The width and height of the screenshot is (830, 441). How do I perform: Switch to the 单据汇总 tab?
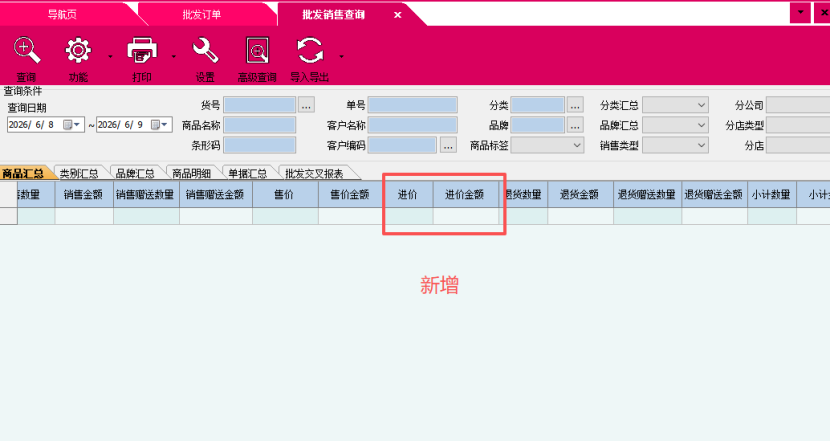tap(248, 173)
